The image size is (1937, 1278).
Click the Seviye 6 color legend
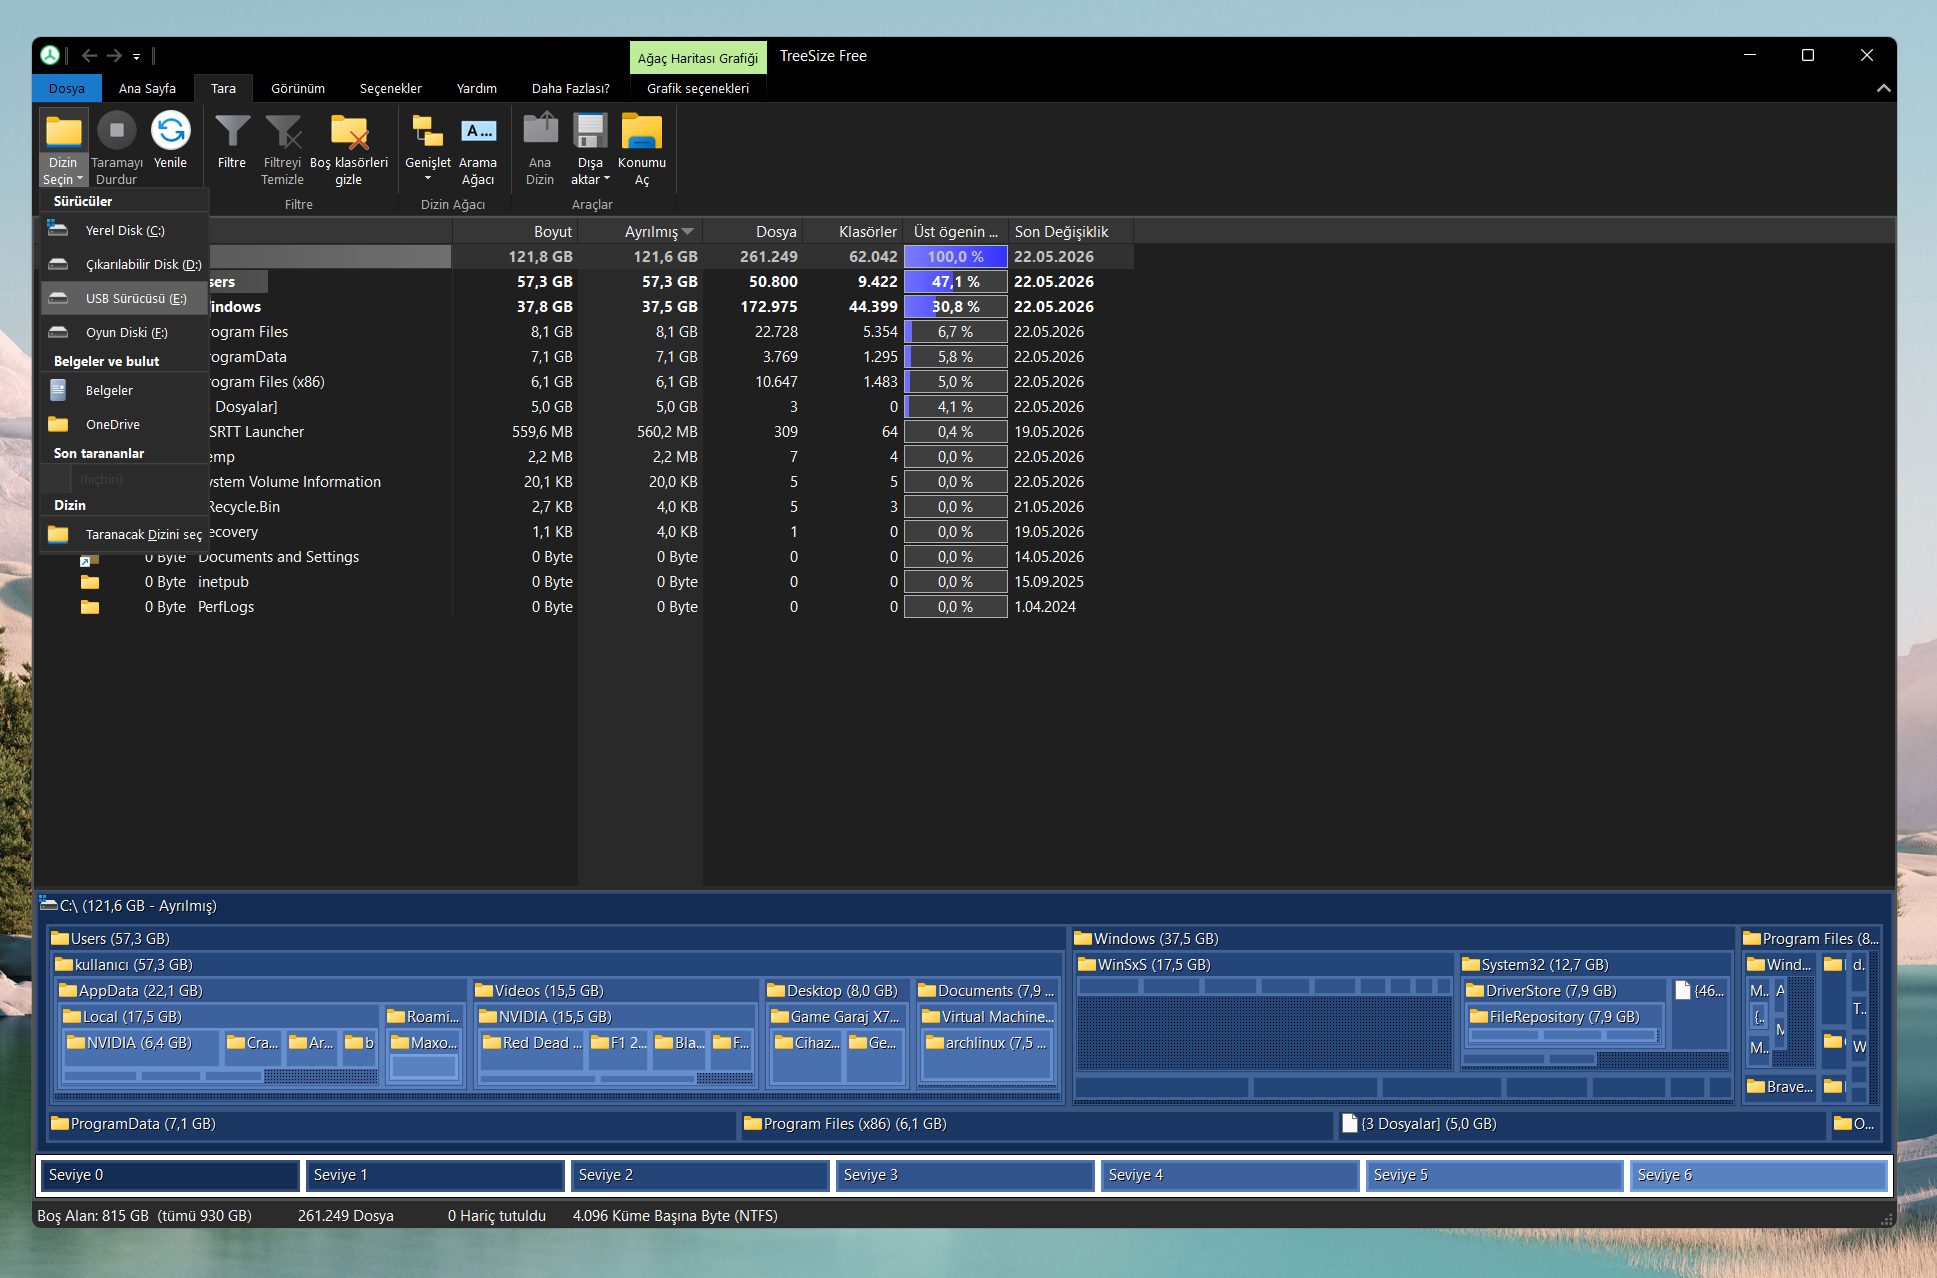(x=1759, y=1175)
